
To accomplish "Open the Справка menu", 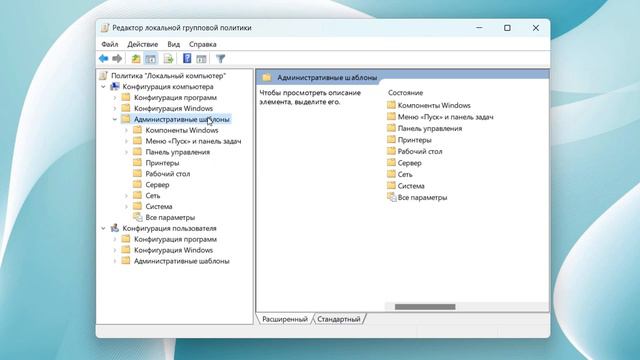I will coord(202,44).
